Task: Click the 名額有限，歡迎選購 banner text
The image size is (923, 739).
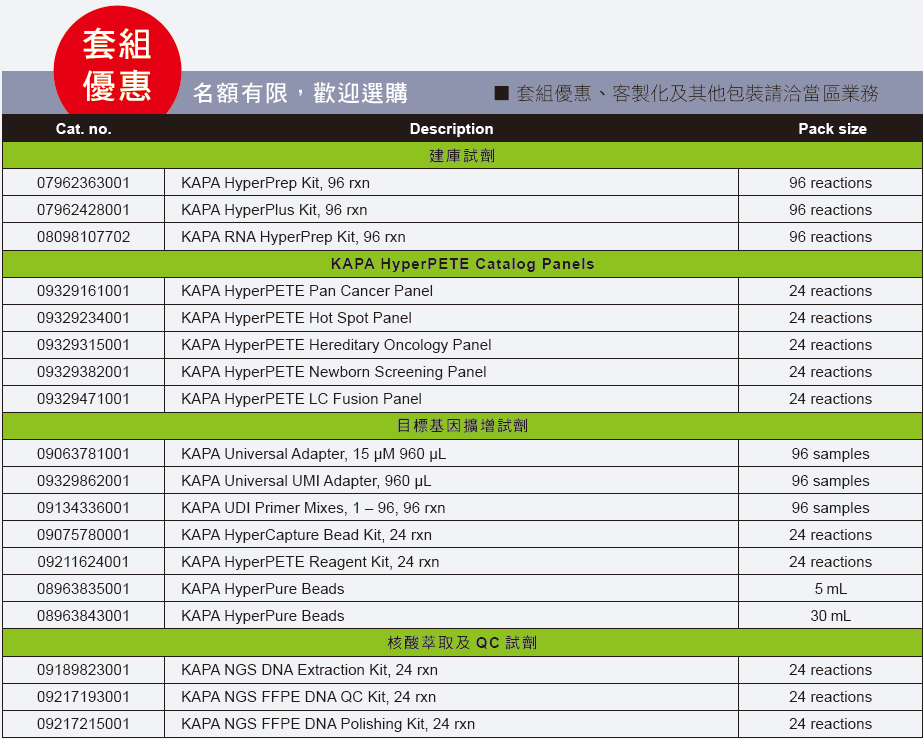Action: pos(300,93)
